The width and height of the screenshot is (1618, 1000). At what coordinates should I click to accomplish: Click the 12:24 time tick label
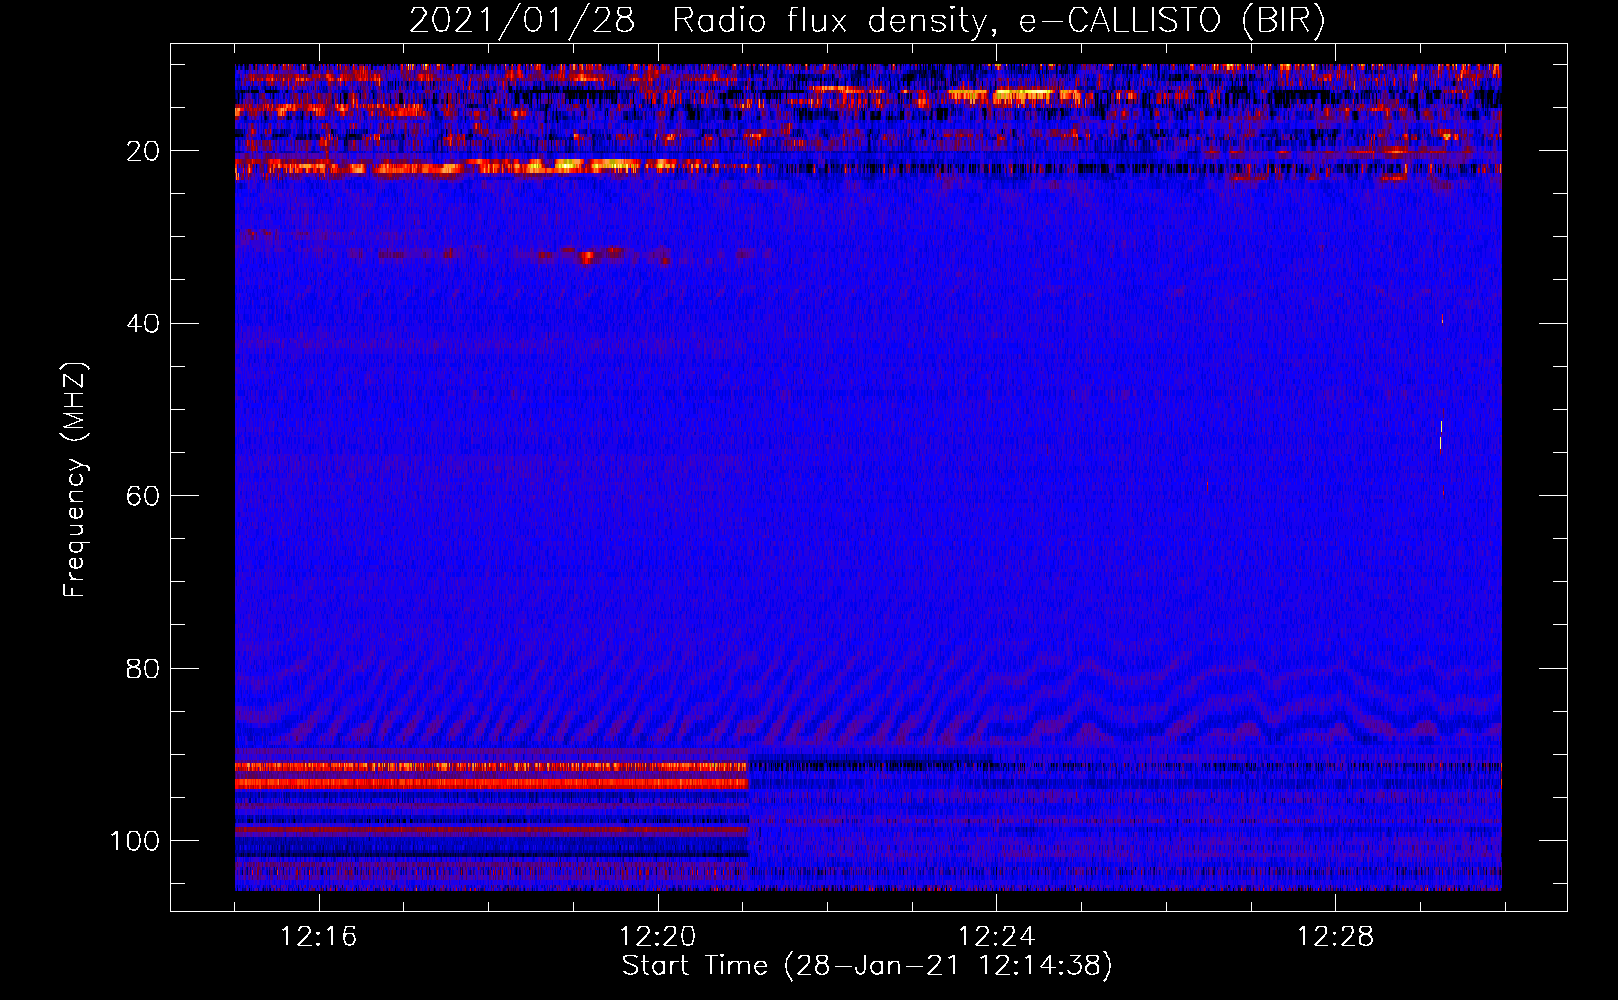996,937
